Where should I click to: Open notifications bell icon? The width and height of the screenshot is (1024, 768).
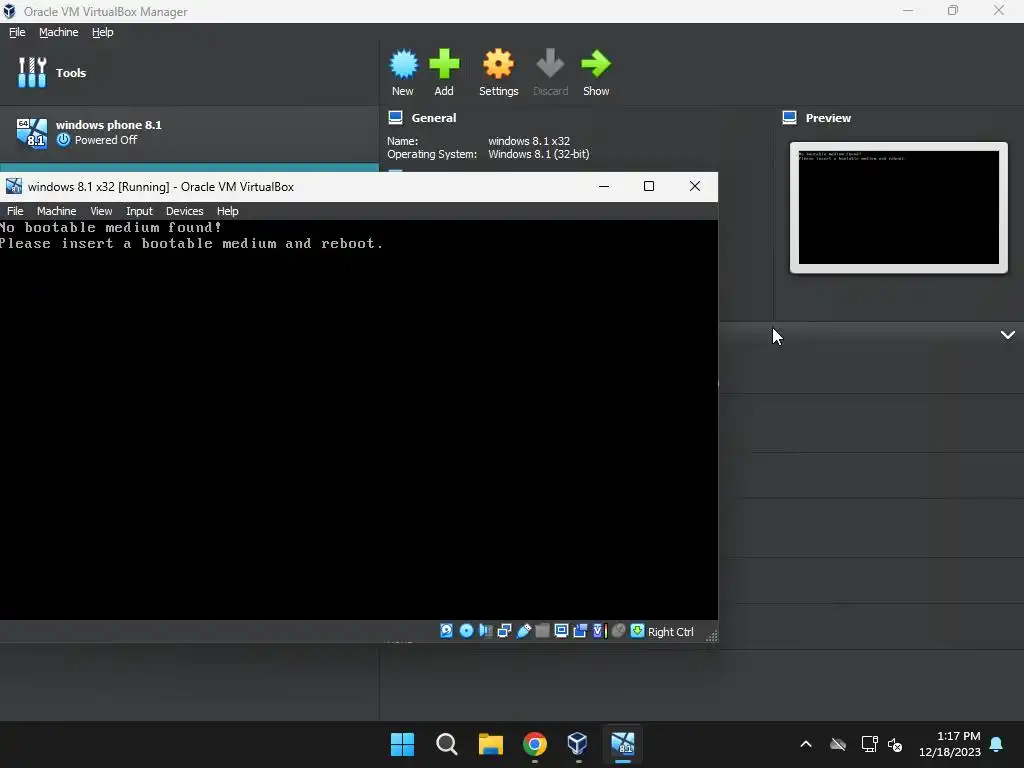point(997,744)
